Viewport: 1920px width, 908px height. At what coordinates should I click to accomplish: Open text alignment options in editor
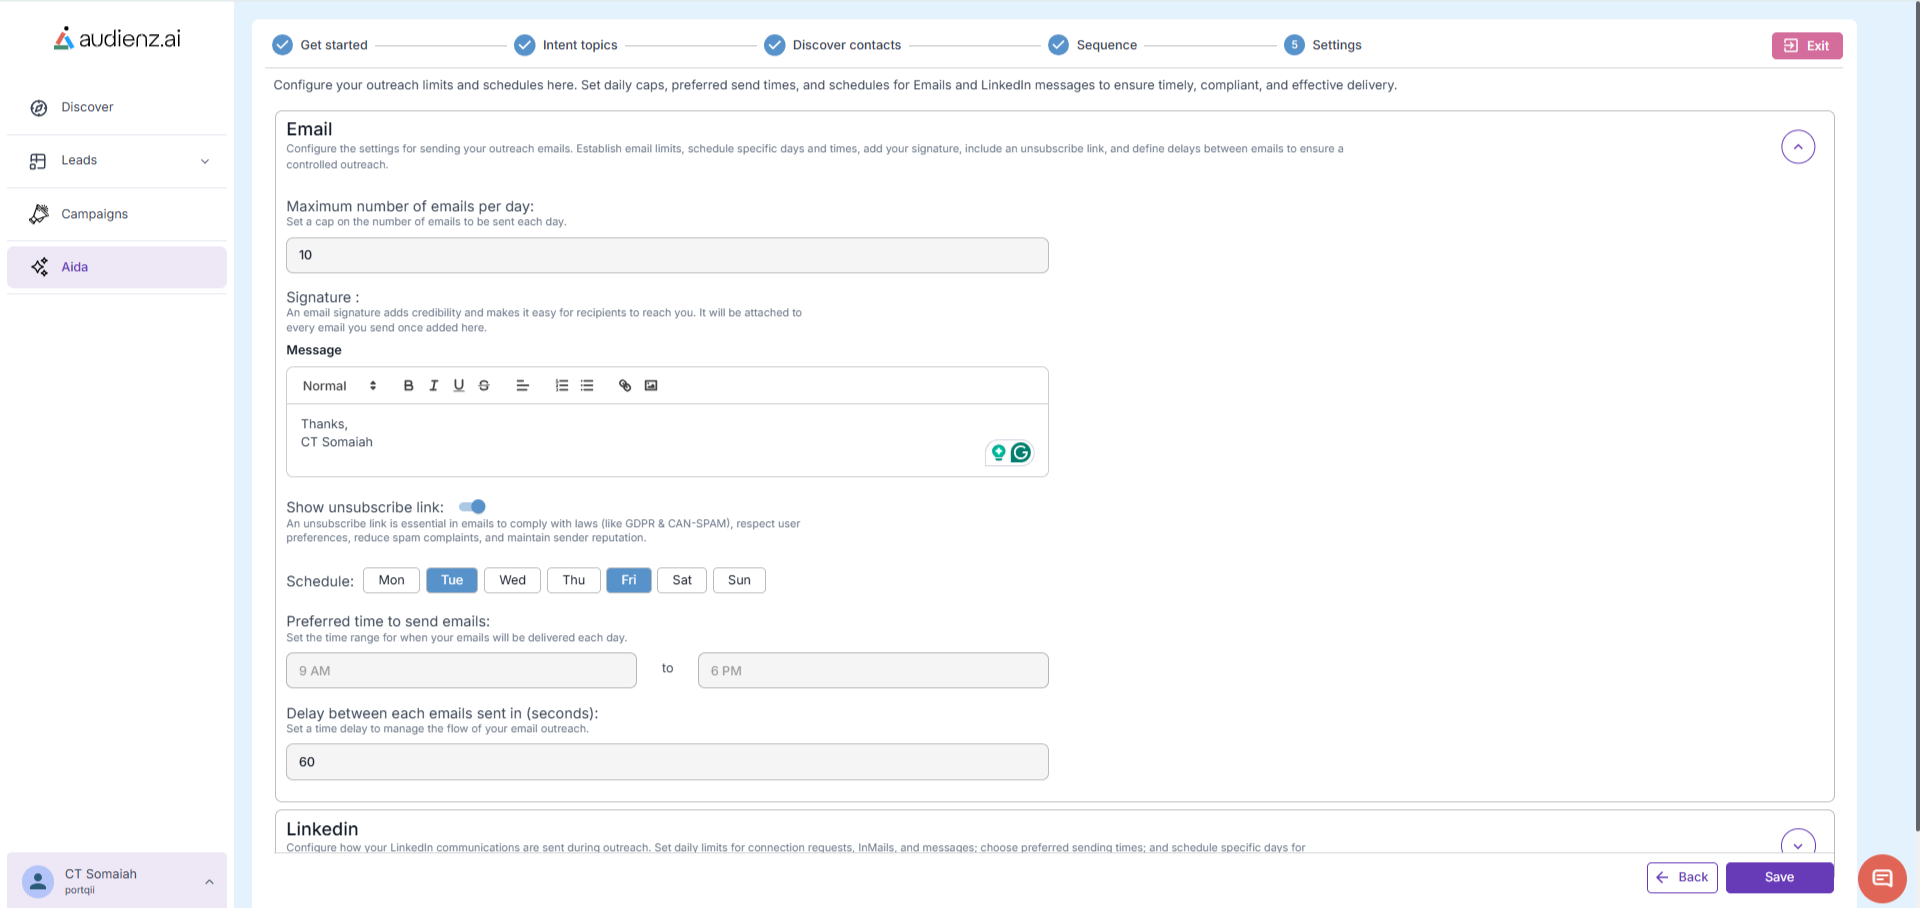522,386
